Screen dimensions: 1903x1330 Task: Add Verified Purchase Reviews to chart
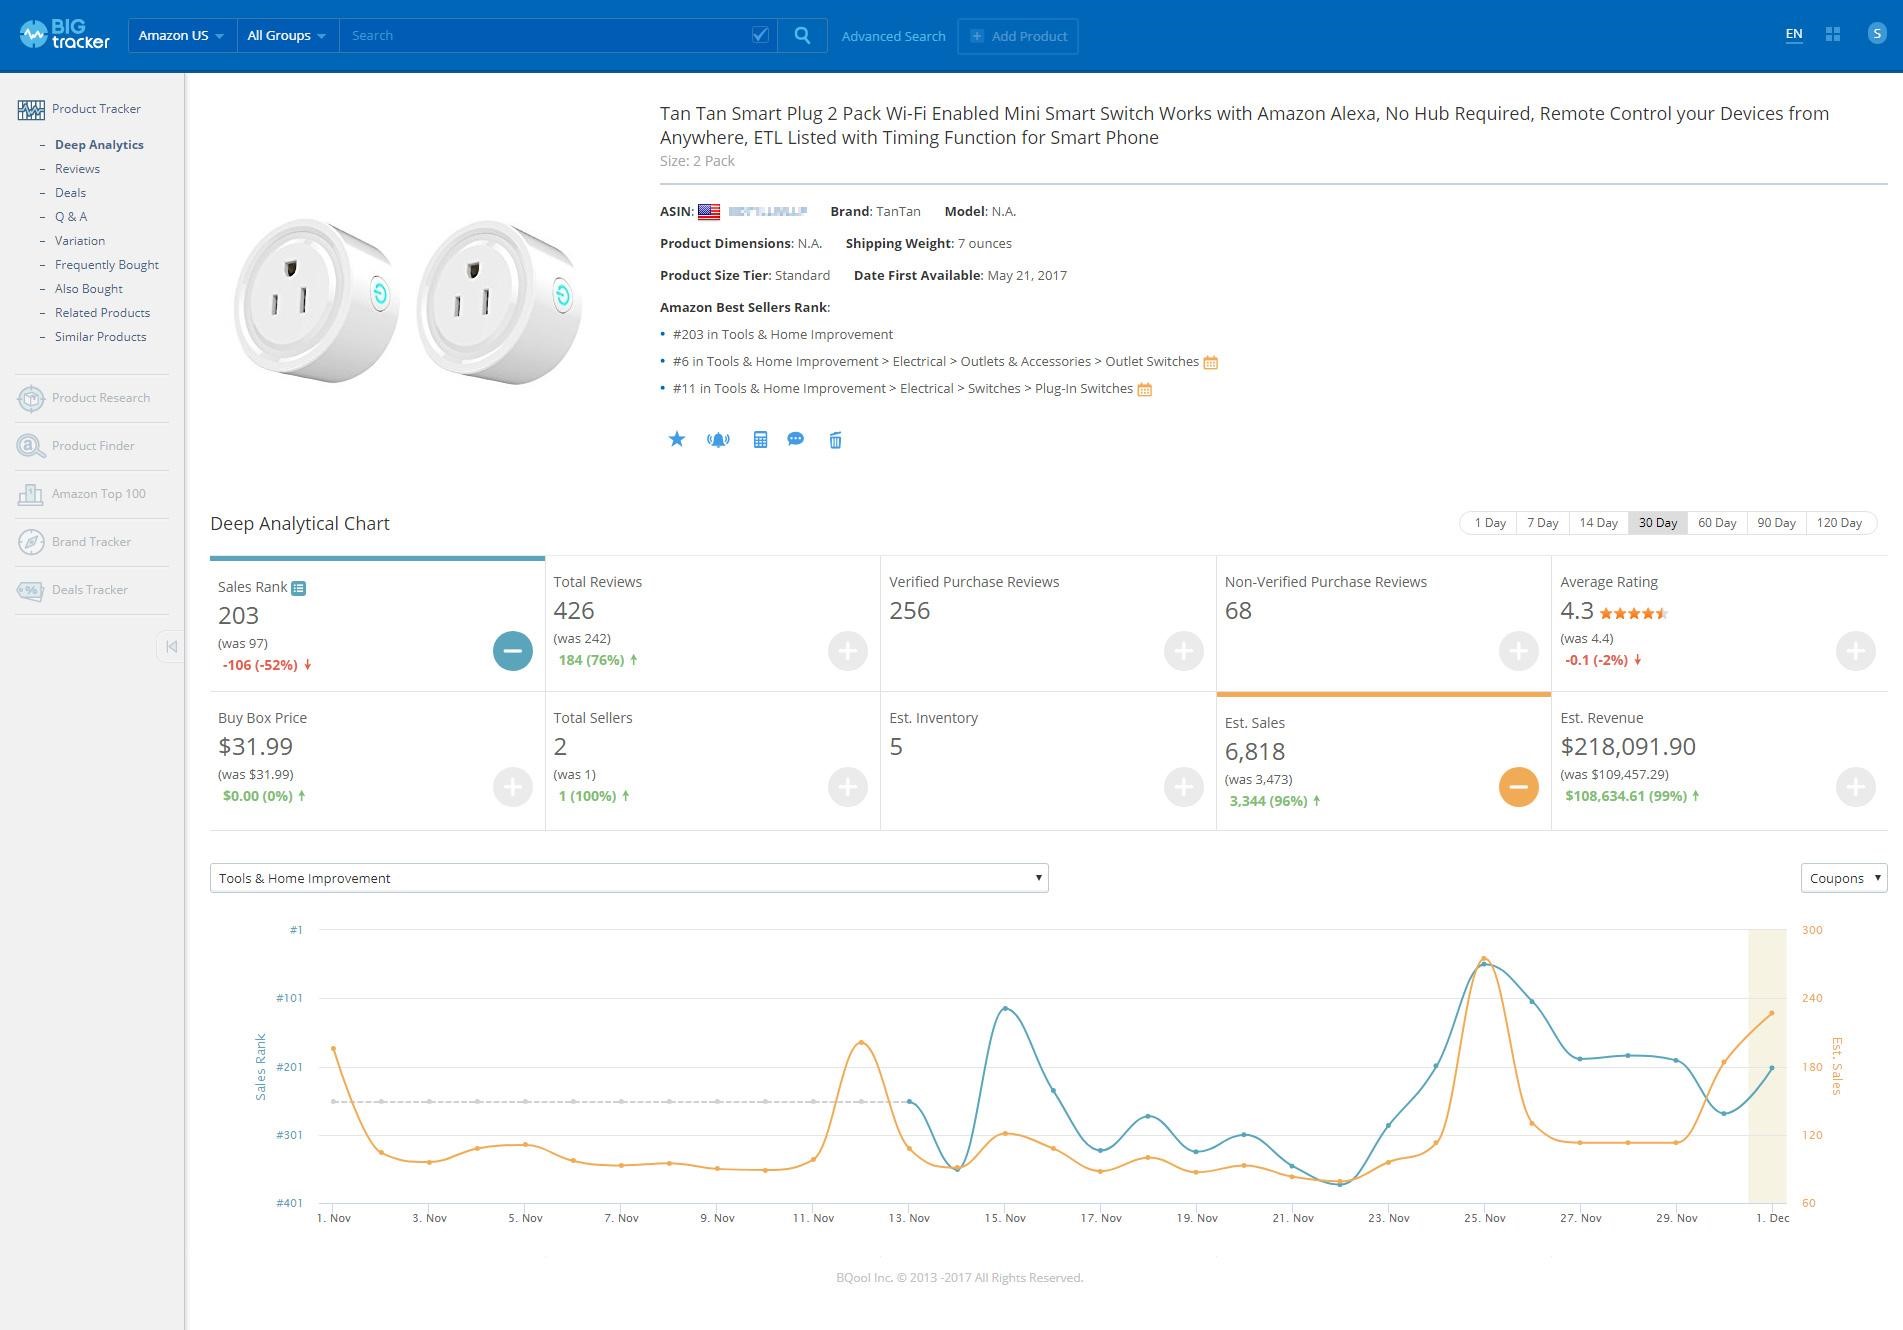point(1184,651)
